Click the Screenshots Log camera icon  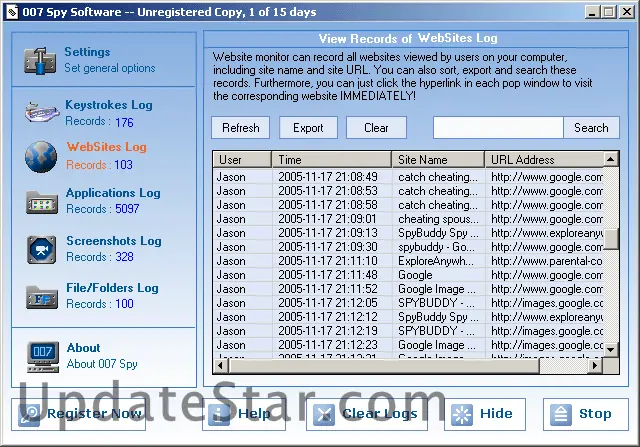pyautogui.click(x=42, y=249)
